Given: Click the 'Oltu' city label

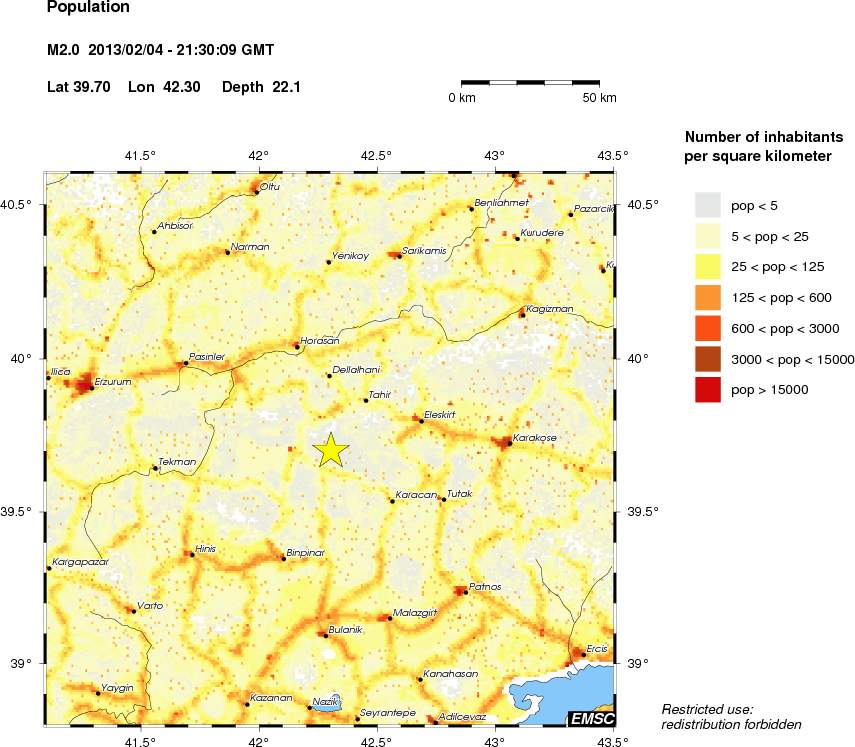Looking at the screenshot, I should tap(269, 186).
